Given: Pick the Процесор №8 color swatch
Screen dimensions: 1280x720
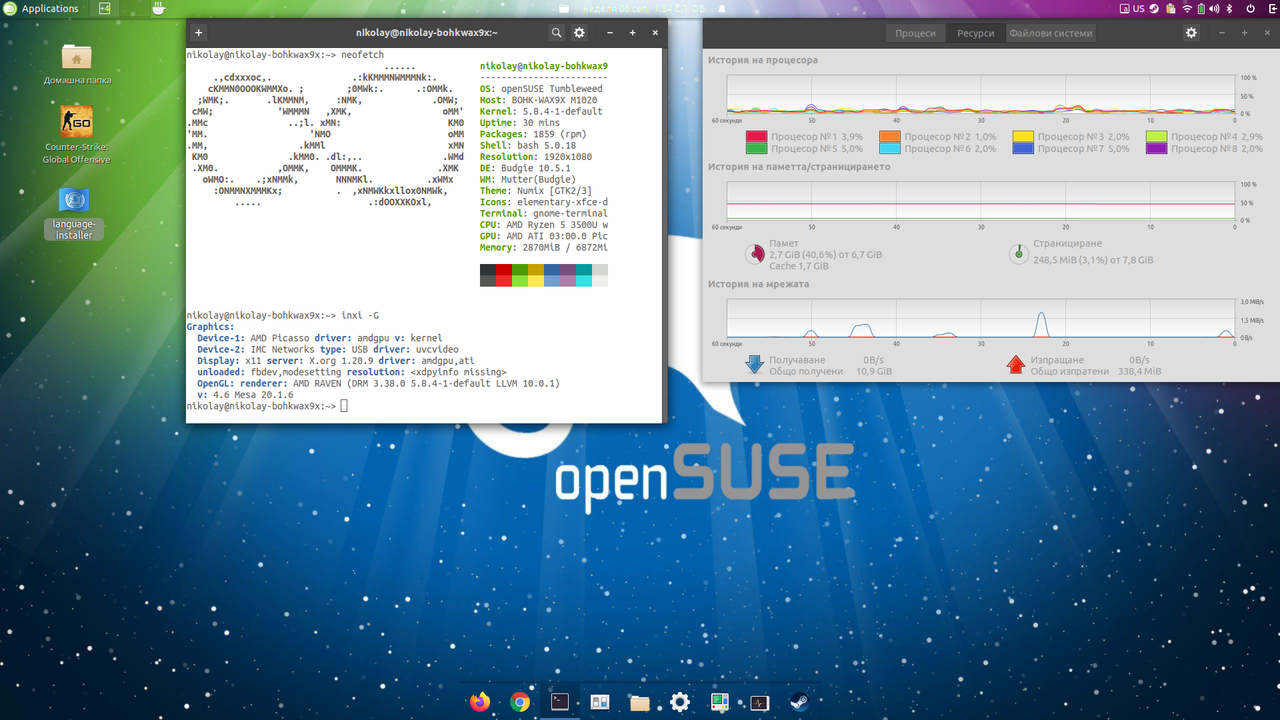Looking at the screenshot, I should [1157, 148].
